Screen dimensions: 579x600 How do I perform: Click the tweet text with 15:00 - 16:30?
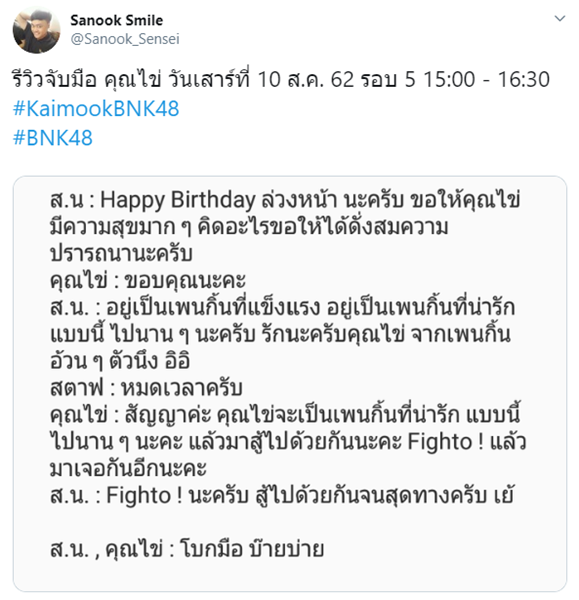(x=281, y=80)
